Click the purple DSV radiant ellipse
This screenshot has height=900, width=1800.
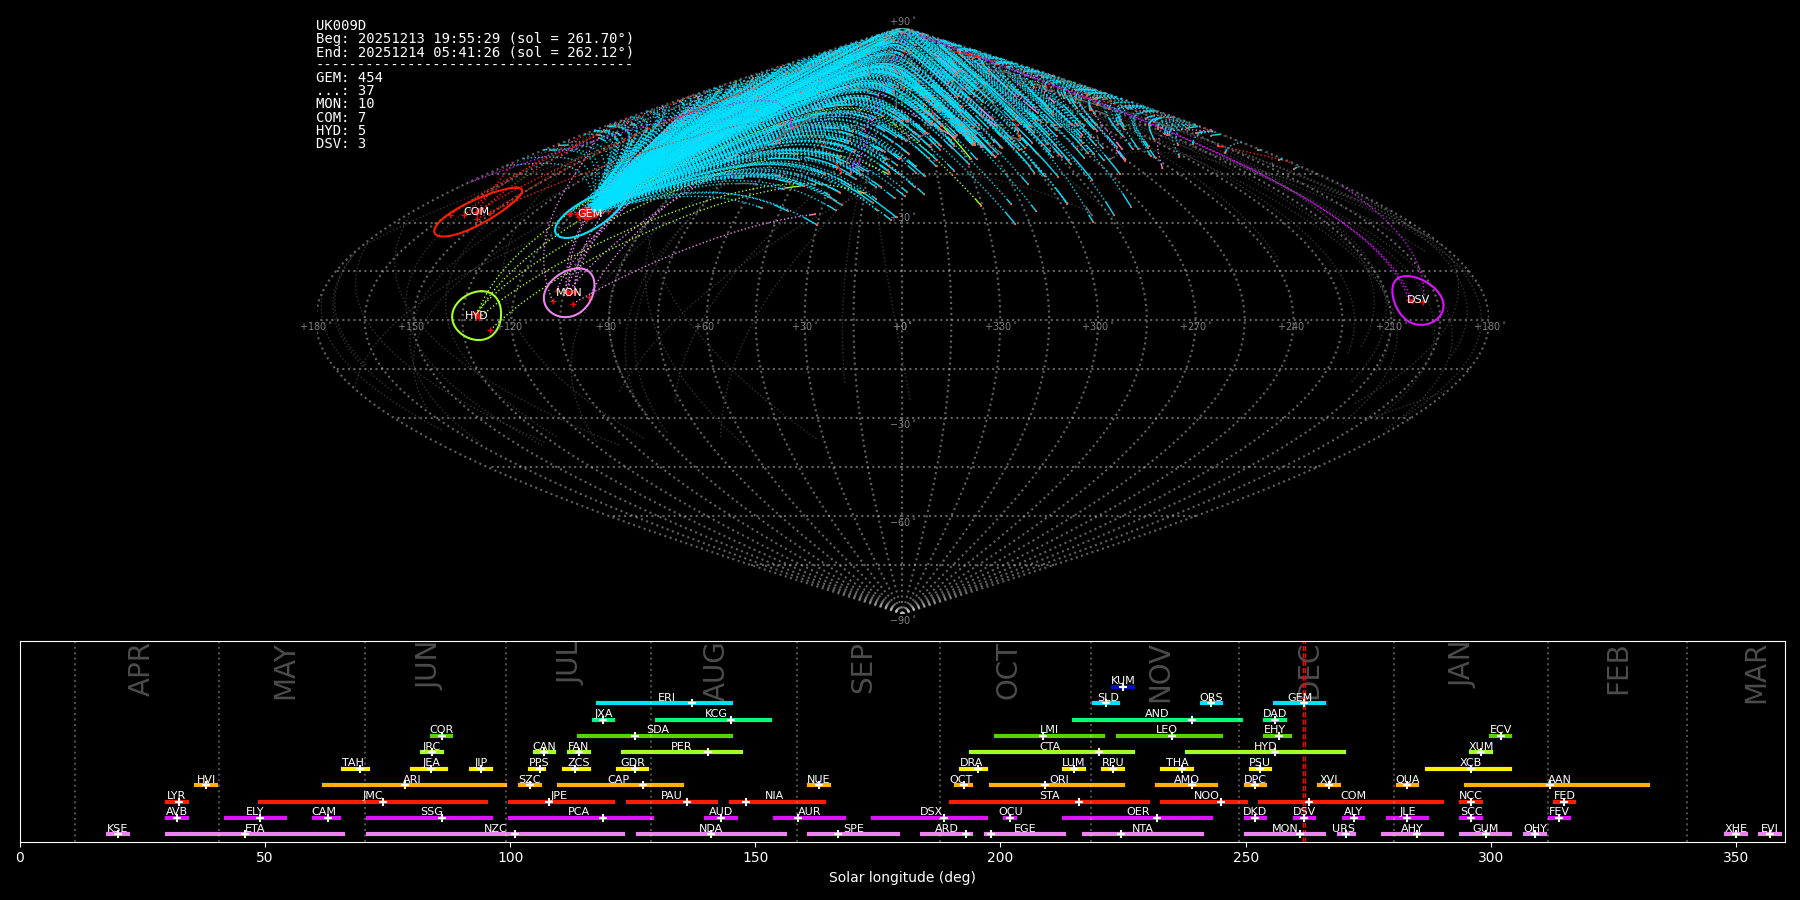coord(1417,300)
